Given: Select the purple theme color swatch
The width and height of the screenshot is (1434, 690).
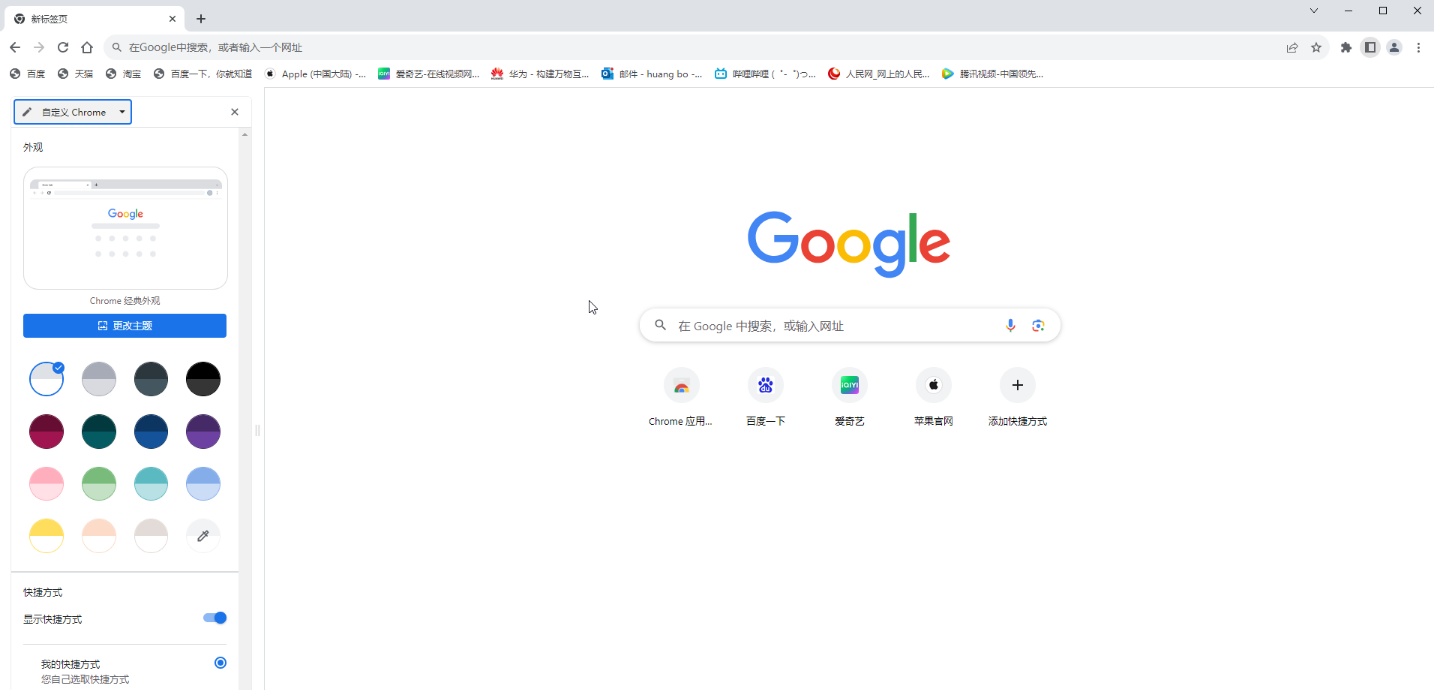Looking at the screenshot, I should coord(203,431).
